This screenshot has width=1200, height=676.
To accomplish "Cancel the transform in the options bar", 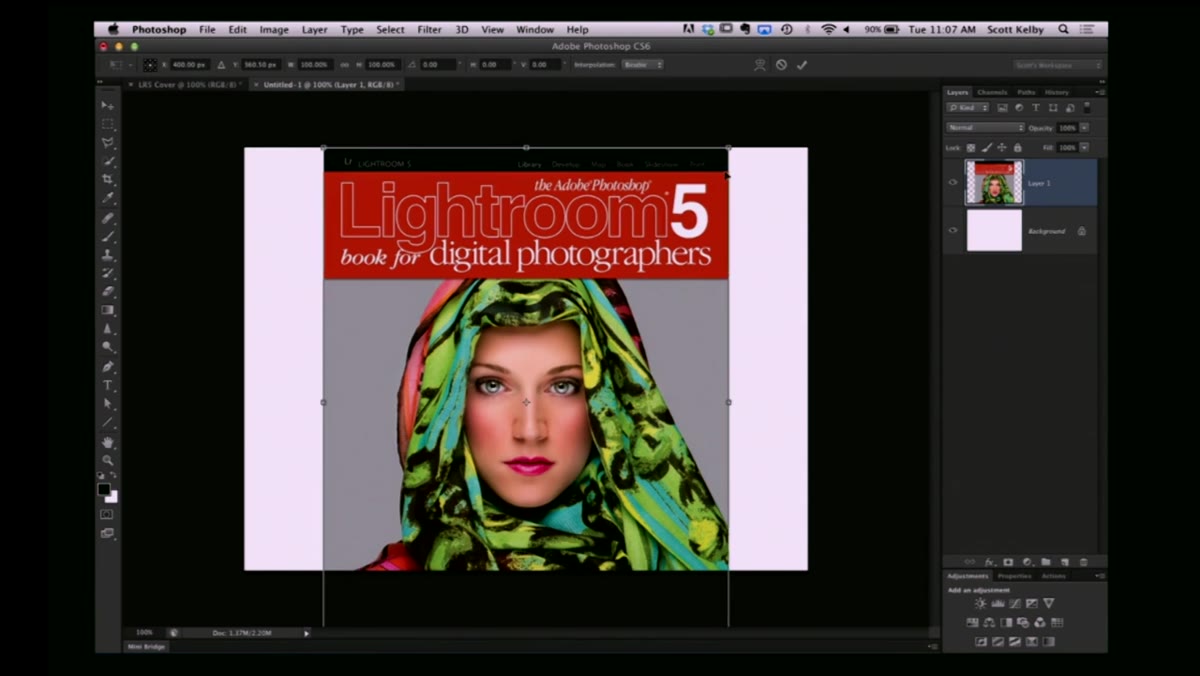I will point(781,65).
